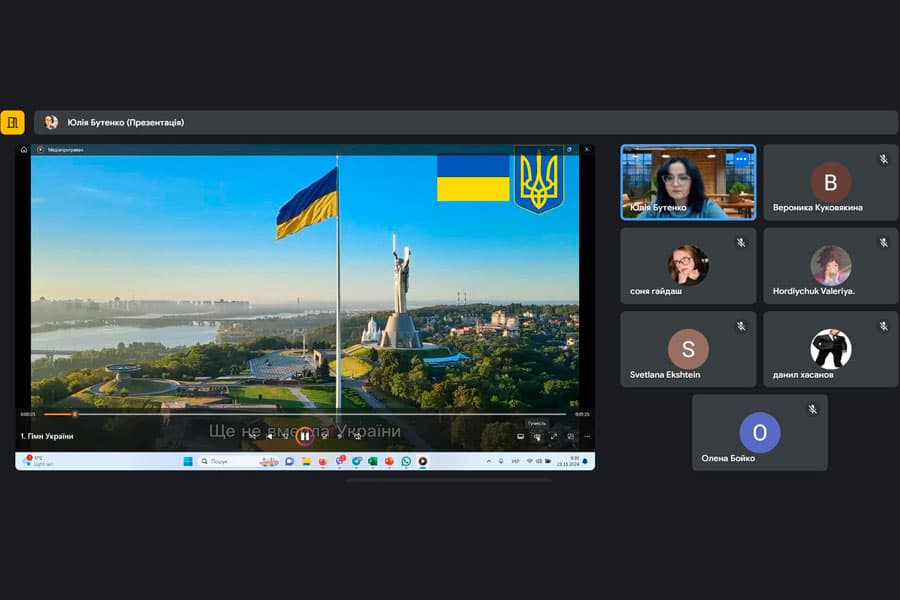This screenshot has width=900, height=600.
Task: Click the Media Player taskbar icon
Action: (x=422, y=461)
